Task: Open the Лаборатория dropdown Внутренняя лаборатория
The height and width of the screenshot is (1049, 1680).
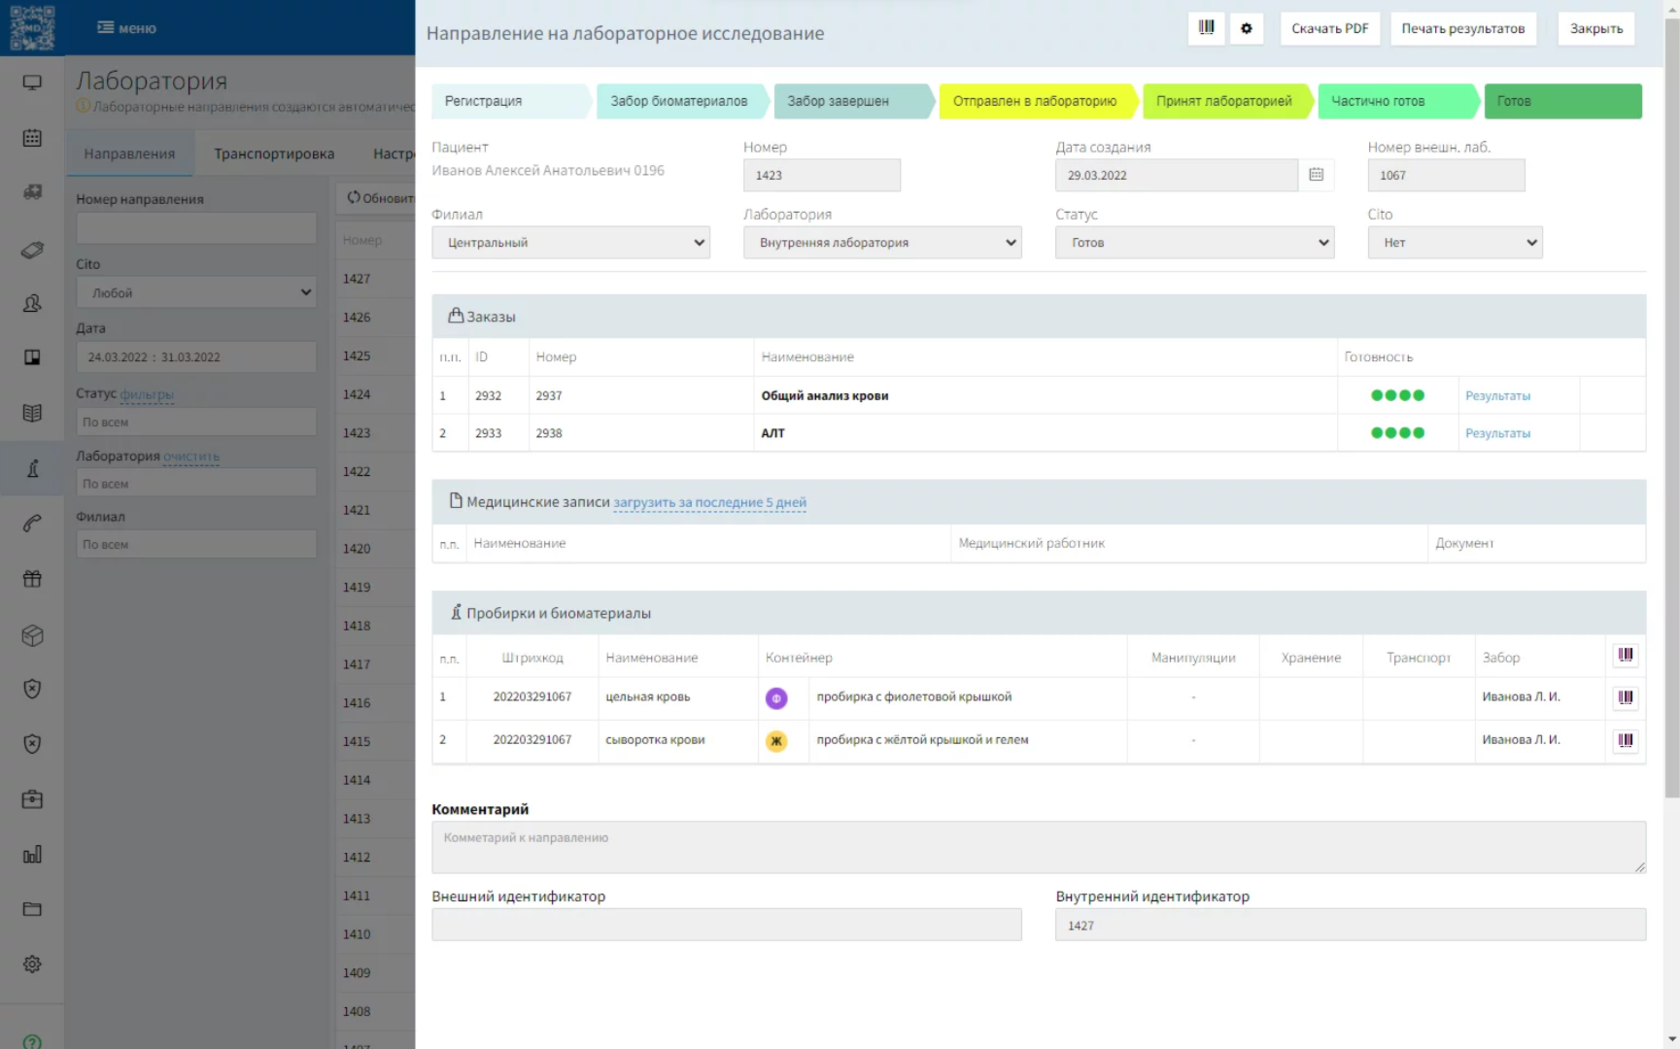Action: 882,242
